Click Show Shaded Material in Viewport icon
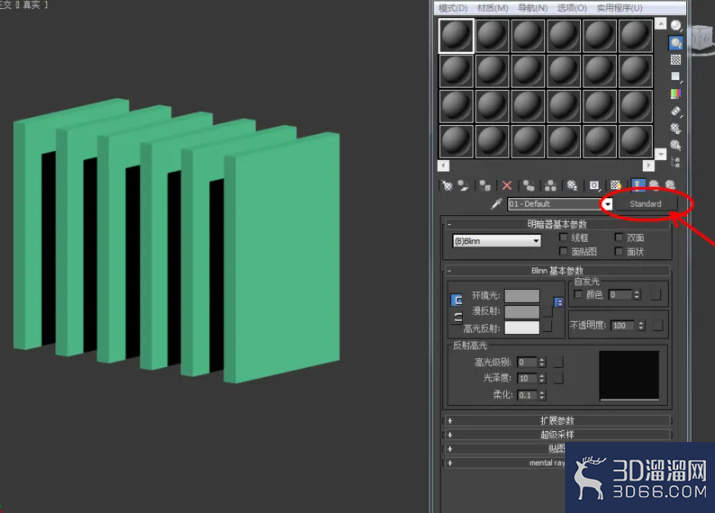Screen dimensions: 715x513 (x=616, y=185)
